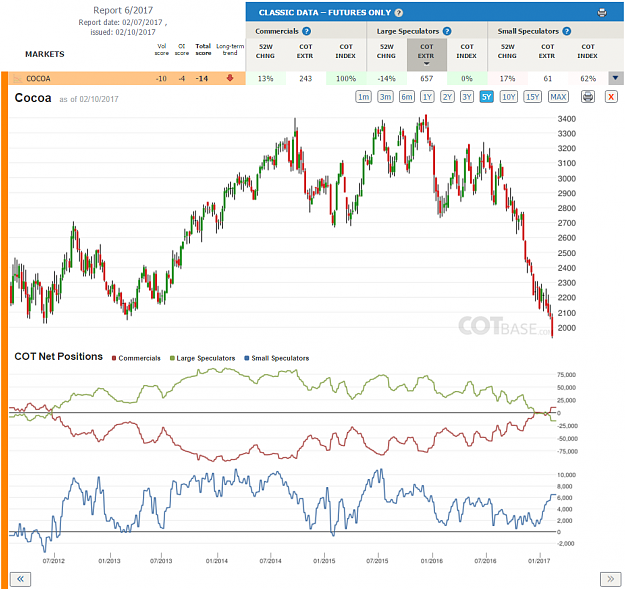The width and height of the screenshot is (625, 589).
Task: Go to next page with double-right arrow
Action: tap(610, 579)
